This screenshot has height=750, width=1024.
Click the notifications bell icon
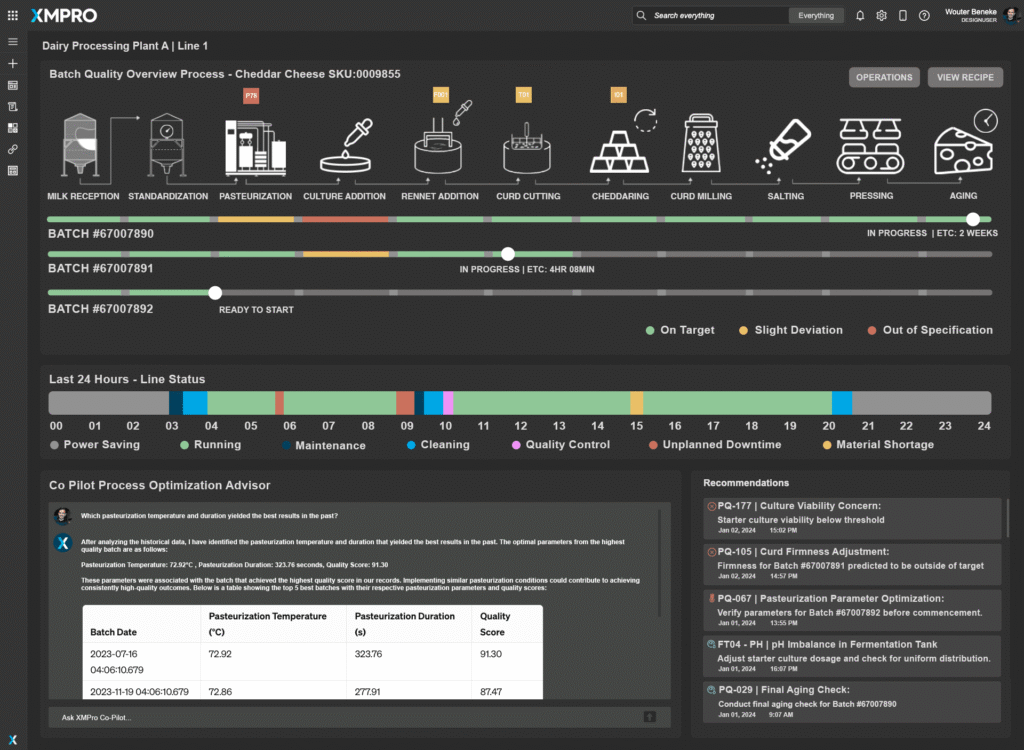coord(860,16)
